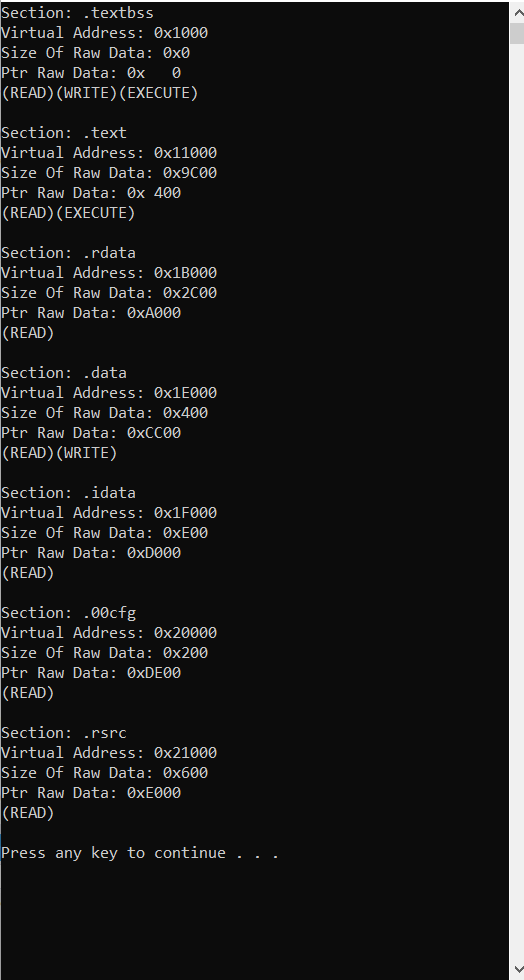Click the Virtual Address 0x1F000 value
This screenshot has height=980, width=524.
[x=186, y=512]
